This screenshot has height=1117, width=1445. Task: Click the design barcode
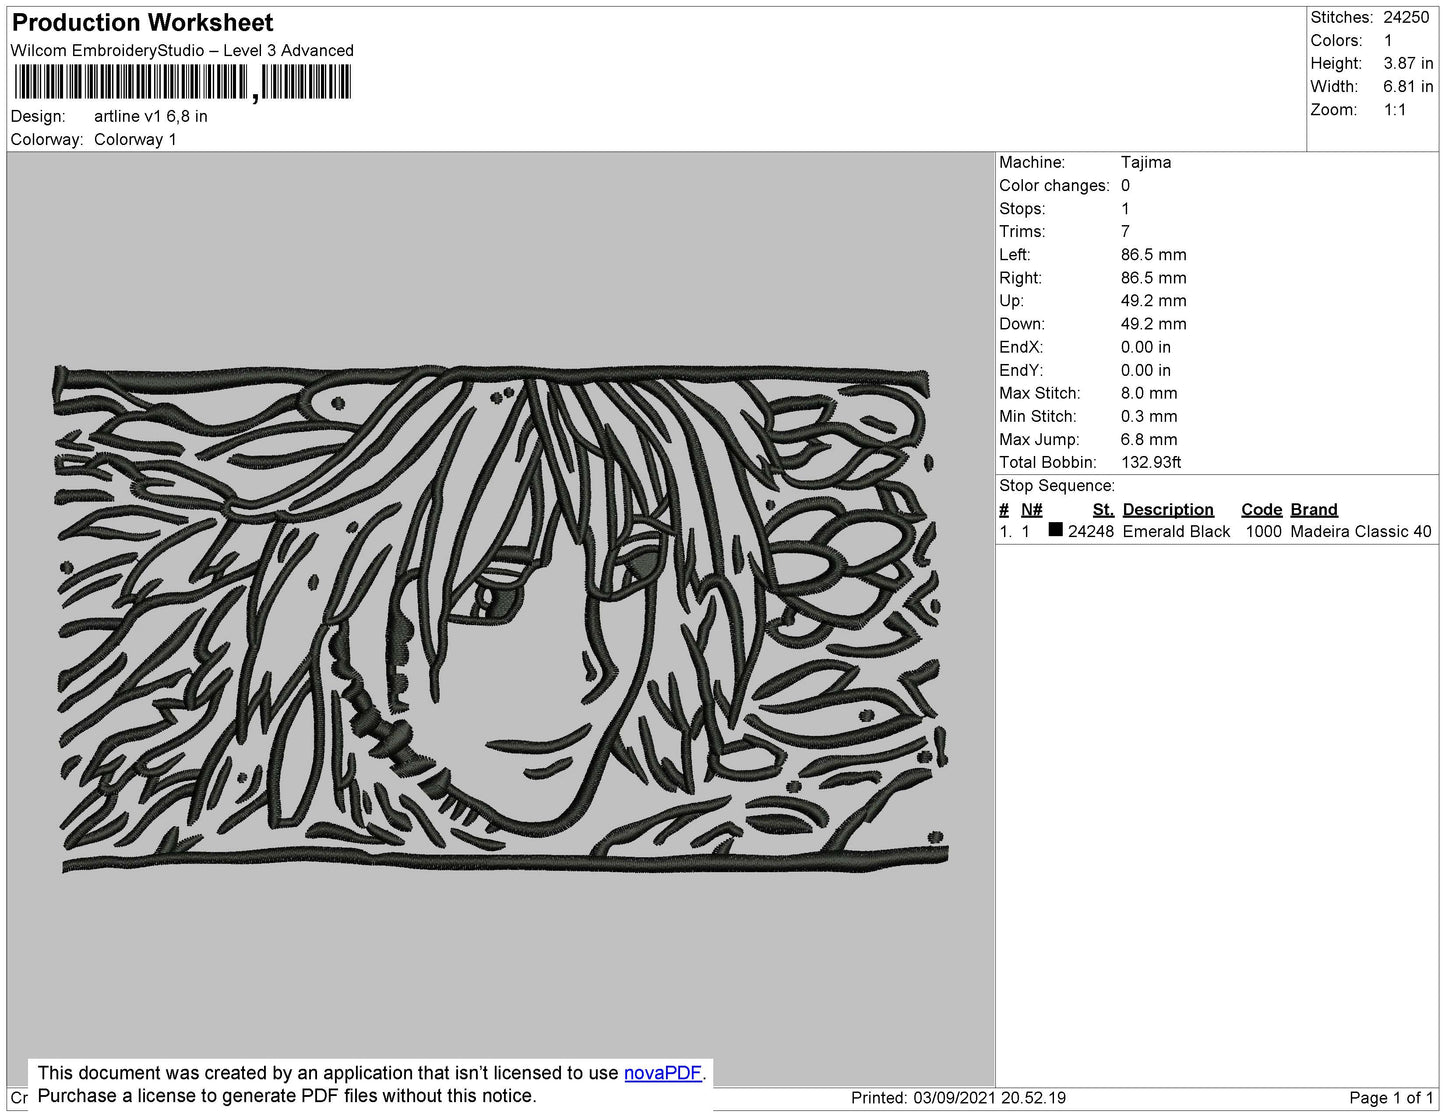pyautogui.click(x=182, y=82)
